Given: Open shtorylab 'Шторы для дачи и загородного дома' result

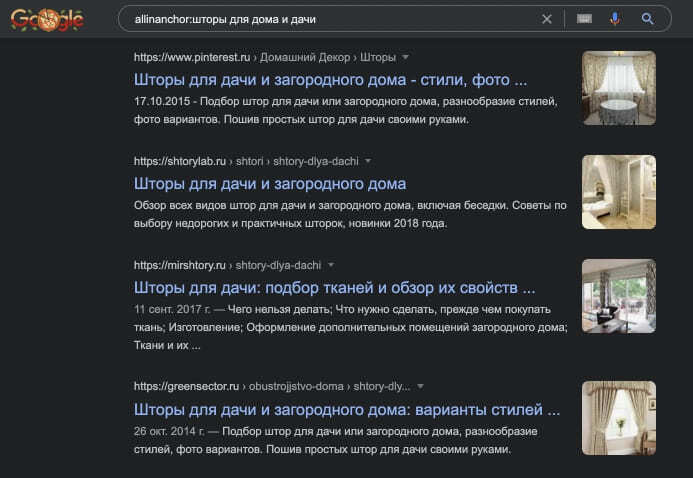Looking at the screenshot, I should coord(270,184).
